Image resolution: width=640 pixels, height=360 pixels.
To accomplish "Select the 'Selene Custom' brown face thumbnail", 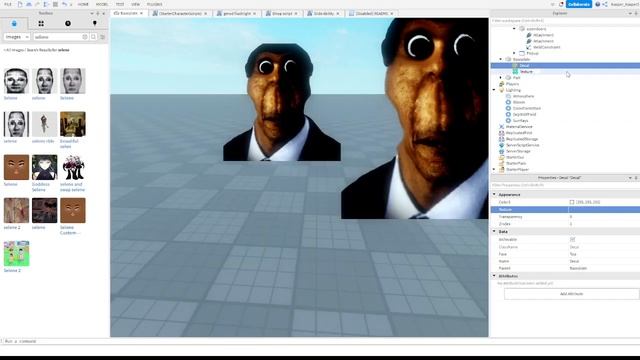I will (73, 210).
